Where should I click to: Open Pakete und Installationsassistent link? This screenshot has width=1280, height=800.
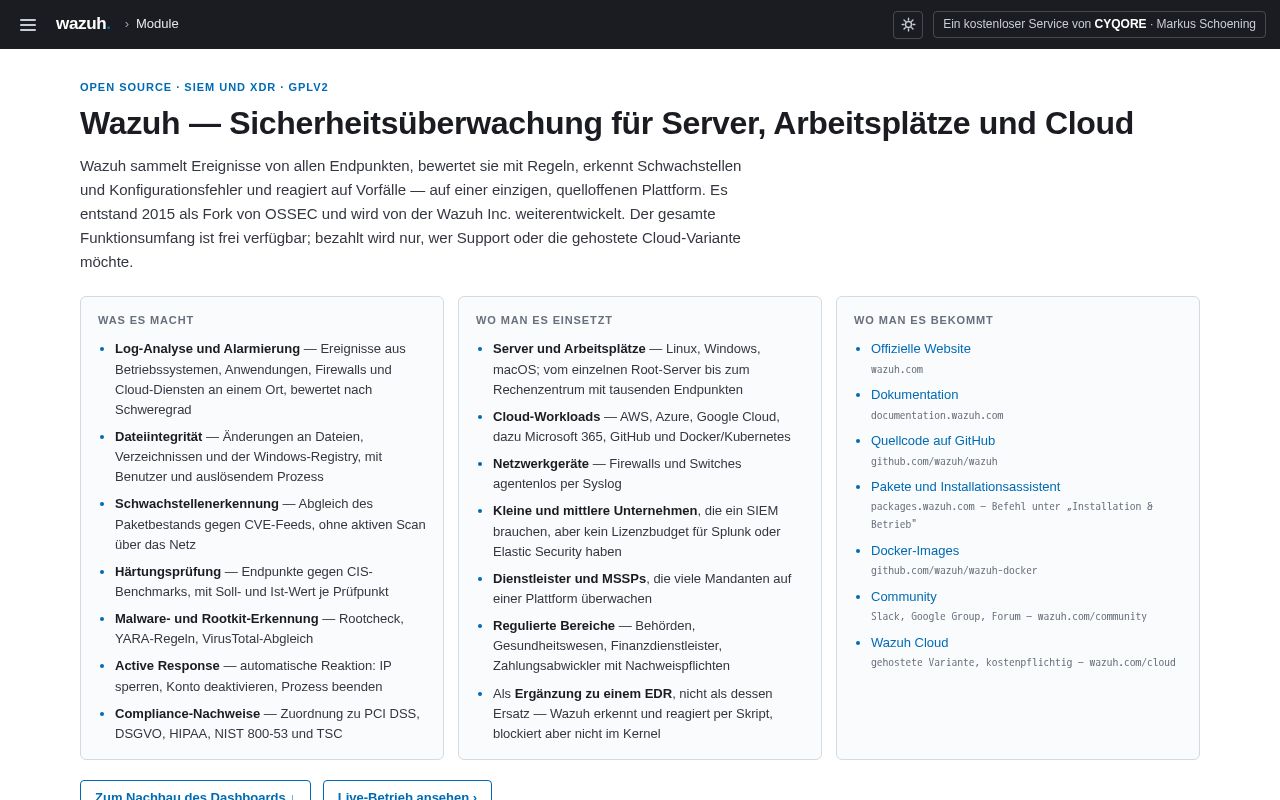(965, 487)
